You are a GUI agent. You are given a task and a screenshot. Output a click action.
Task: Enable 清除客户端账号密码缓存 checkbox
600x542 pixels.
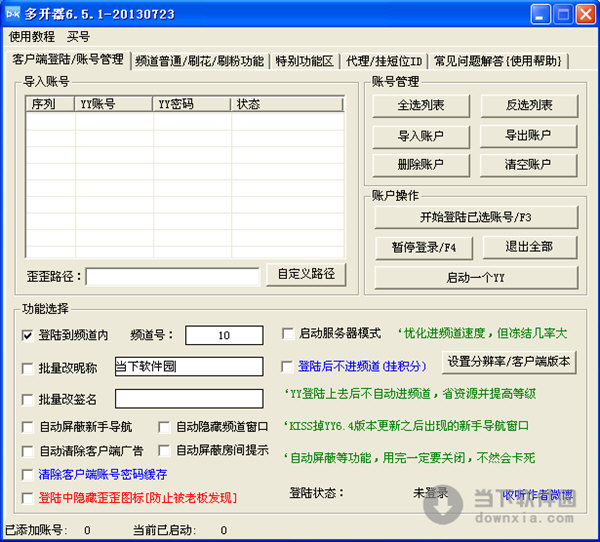pos(28,475)
